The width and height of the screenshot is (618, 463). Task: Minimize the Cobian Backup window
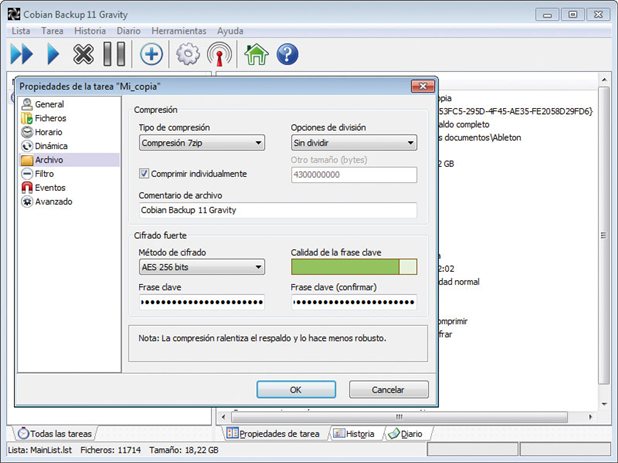547,15
